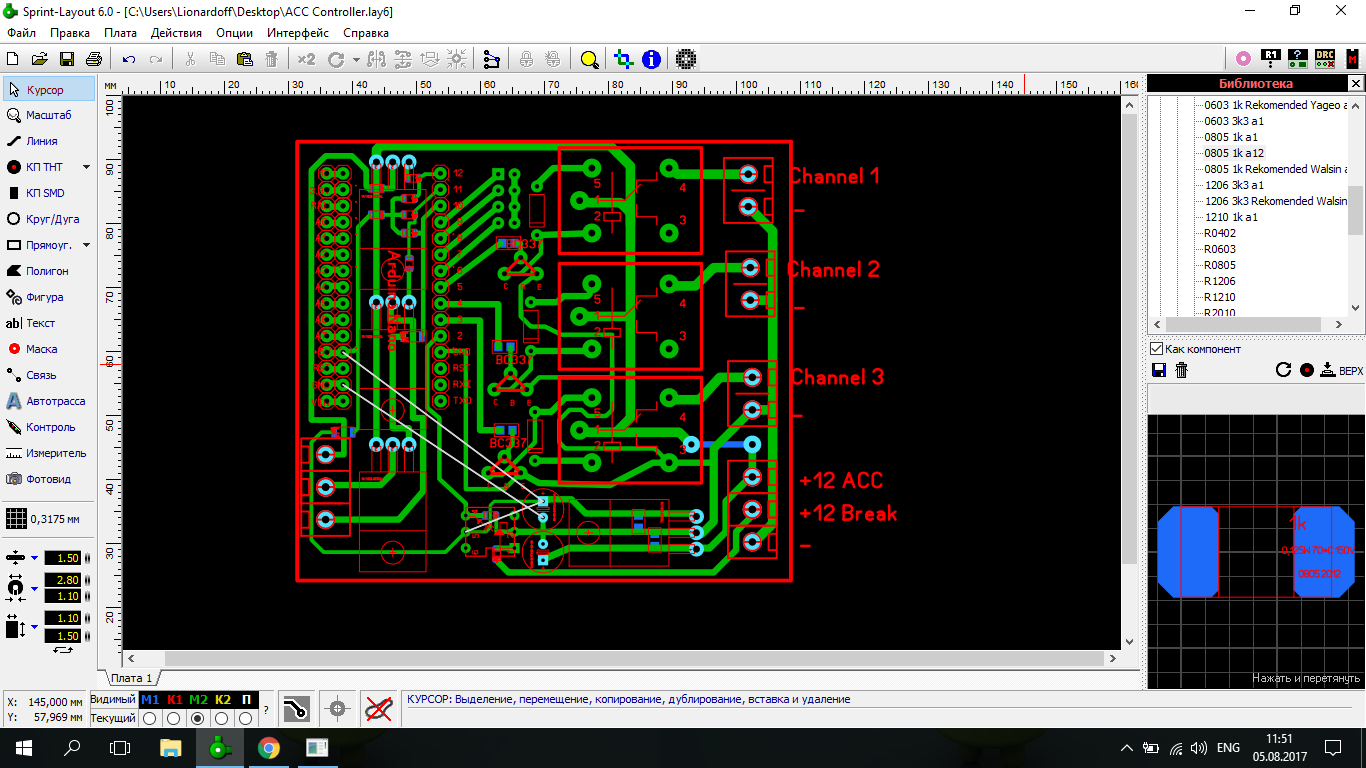The height and width of the screenshot is (768, 1366).
Task: Open the Действия menu
Action: 176,33
